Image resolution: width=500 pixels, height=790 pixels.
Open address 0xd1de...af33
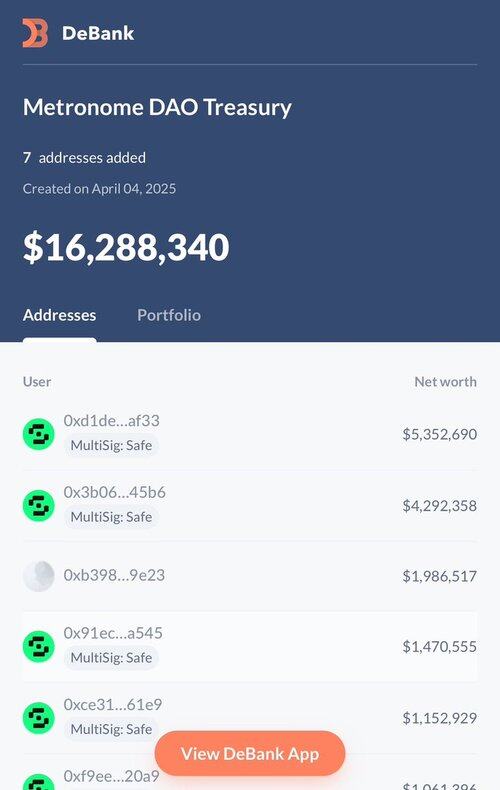(111, 421)
